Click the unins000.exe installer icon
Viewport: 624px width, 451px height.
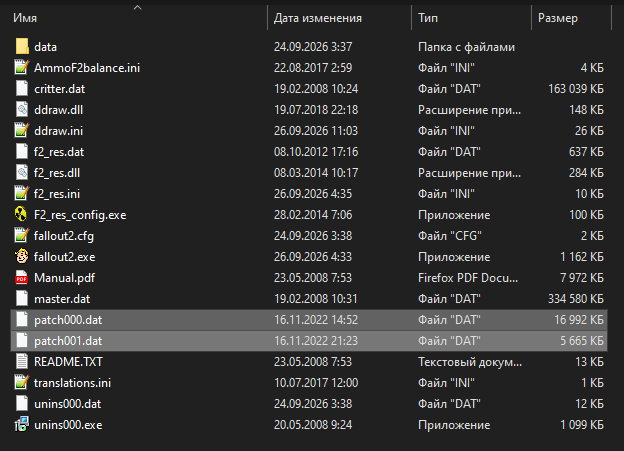22,425
